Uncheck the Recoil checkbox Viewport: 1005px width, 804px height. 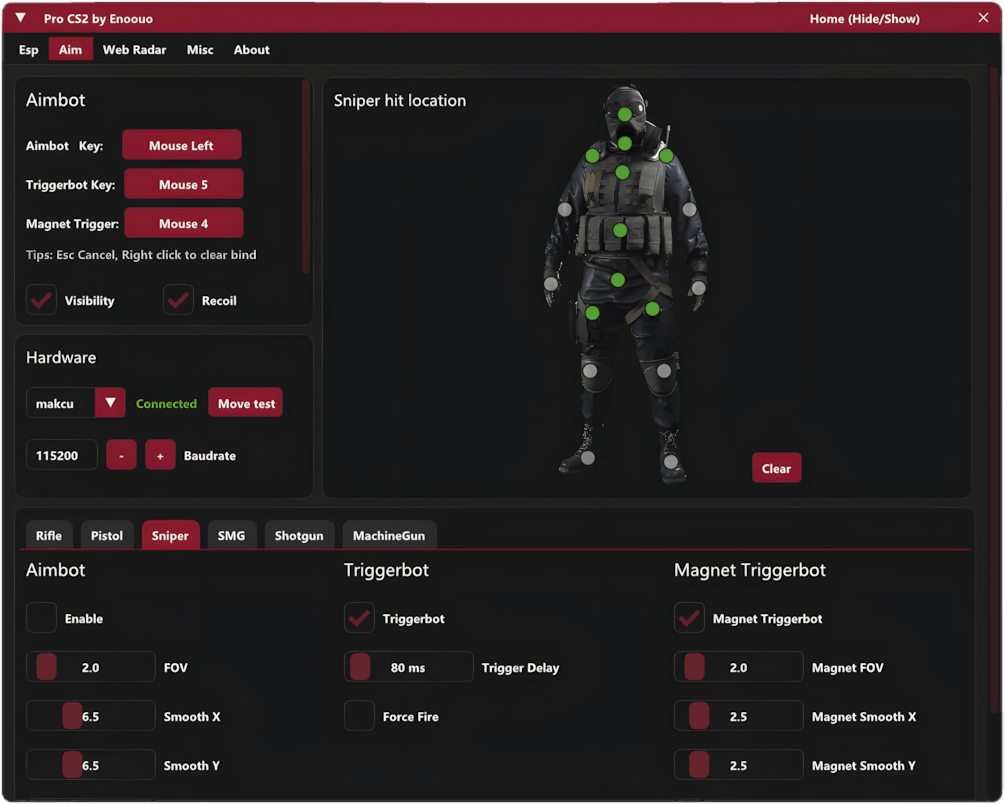coord(178,300)
